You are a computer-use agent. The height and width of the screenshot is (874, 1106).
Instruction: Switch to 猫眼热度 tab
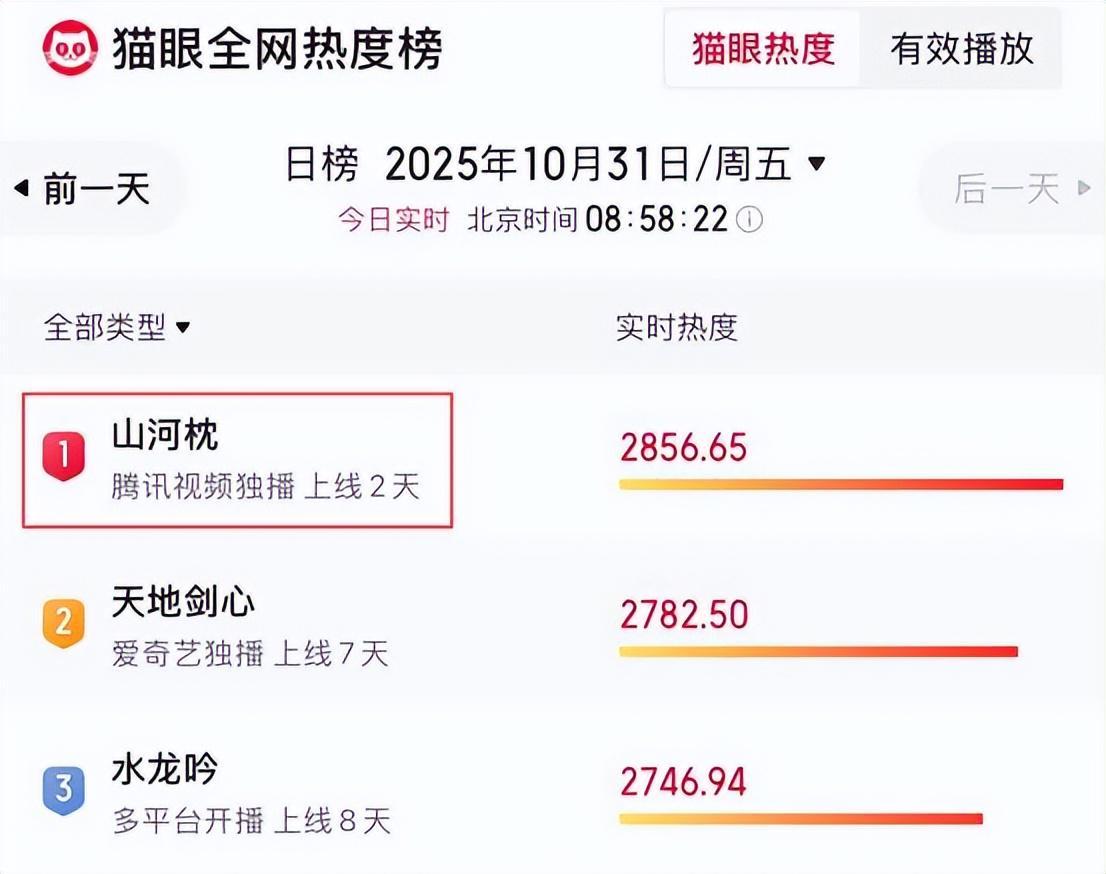tap(763, 49)
